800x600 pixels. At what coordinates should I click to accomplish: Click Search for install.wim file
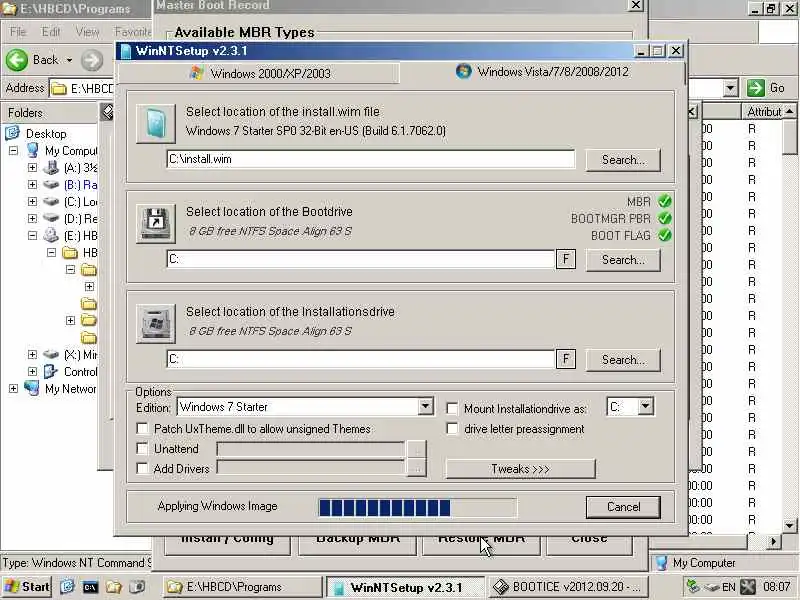coord(623,160)
